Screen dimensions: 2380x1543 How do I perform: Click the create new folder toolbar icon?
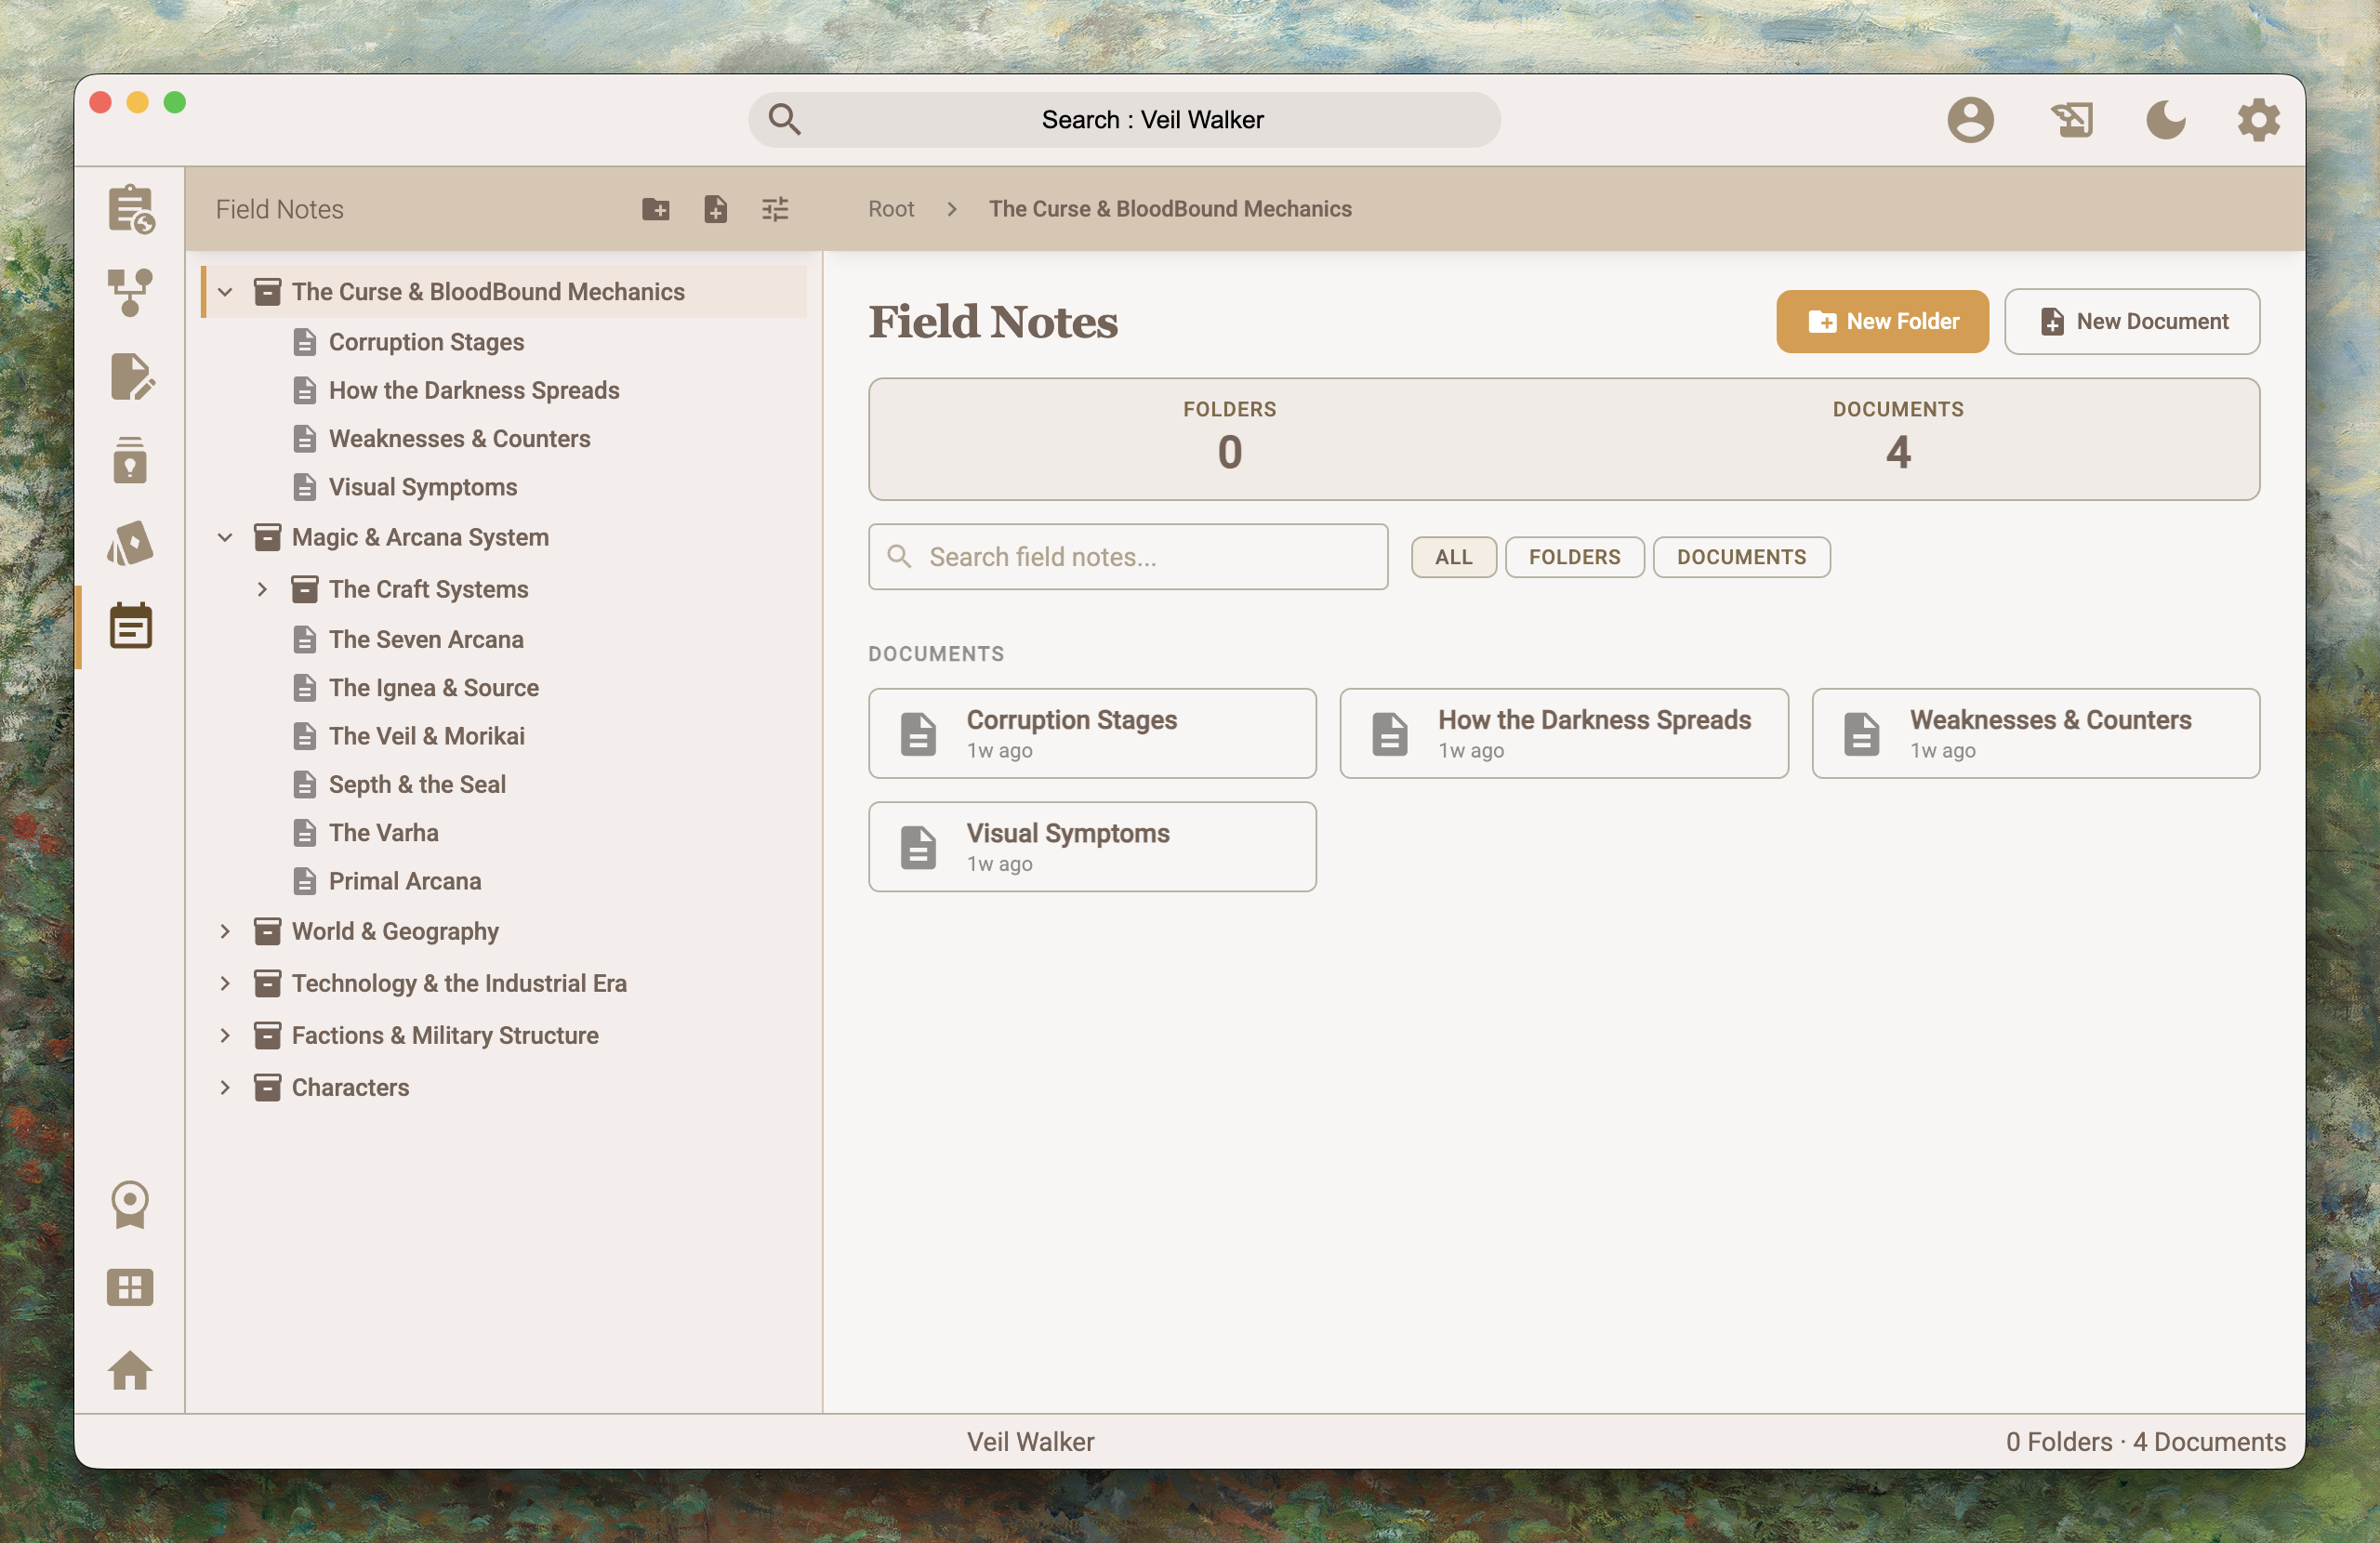(657, 209)
